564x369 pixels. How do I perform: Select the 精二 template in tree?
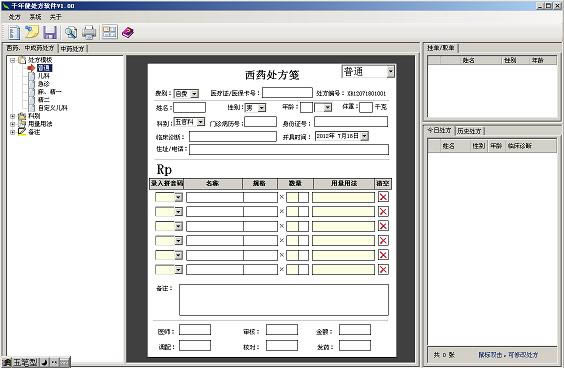pos(44,100)
